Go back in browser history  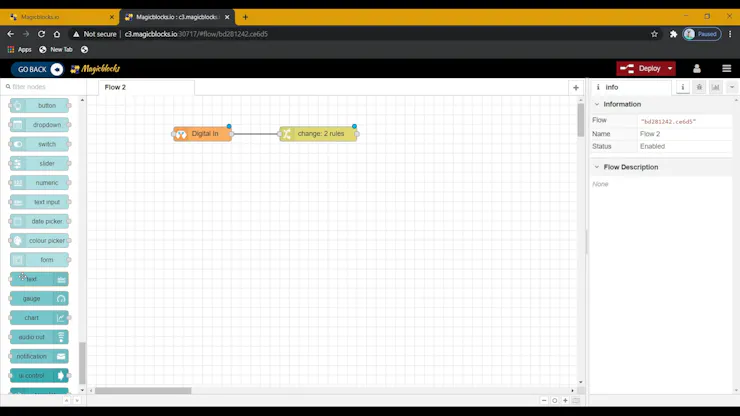point(10,34)
